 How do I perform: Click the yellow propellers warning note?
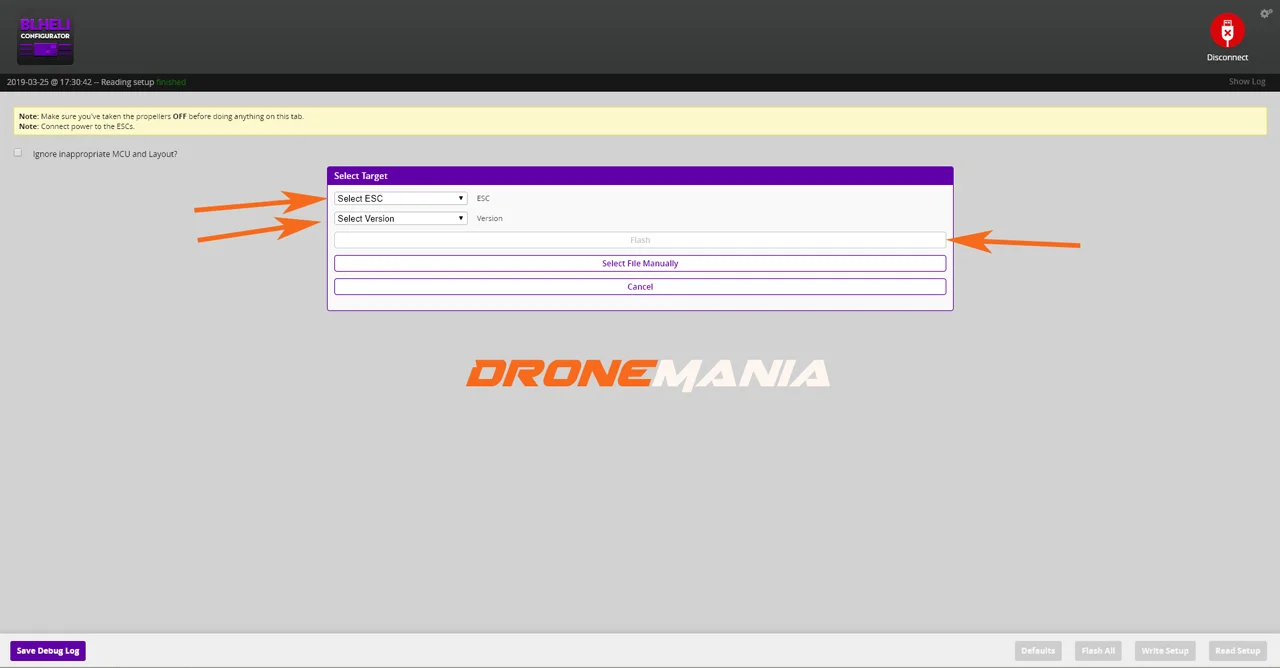(x=640, y=121)
